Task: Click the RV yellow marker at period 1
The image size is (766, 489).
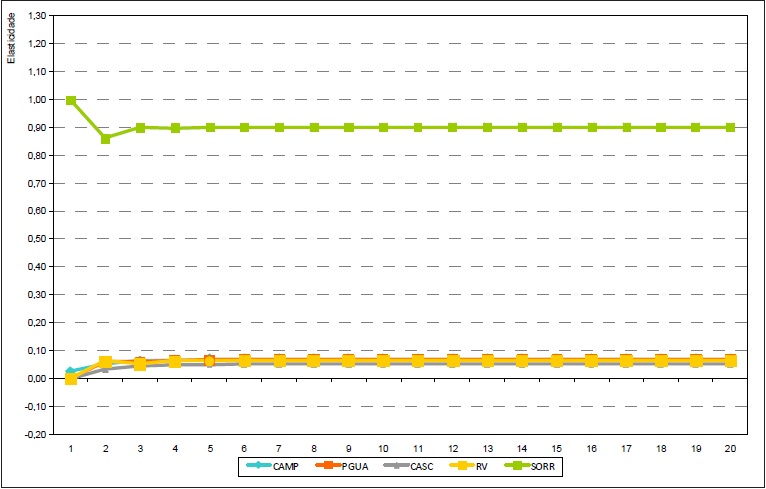Action: 71,379
